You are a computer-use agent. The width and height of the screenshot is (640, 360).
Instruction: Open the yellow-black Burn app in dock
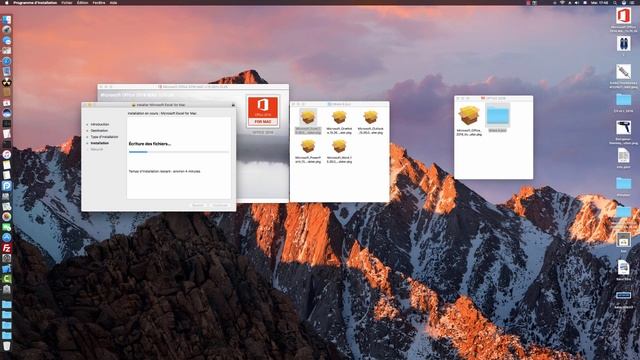pyautogui.click(x=7, y=82)
